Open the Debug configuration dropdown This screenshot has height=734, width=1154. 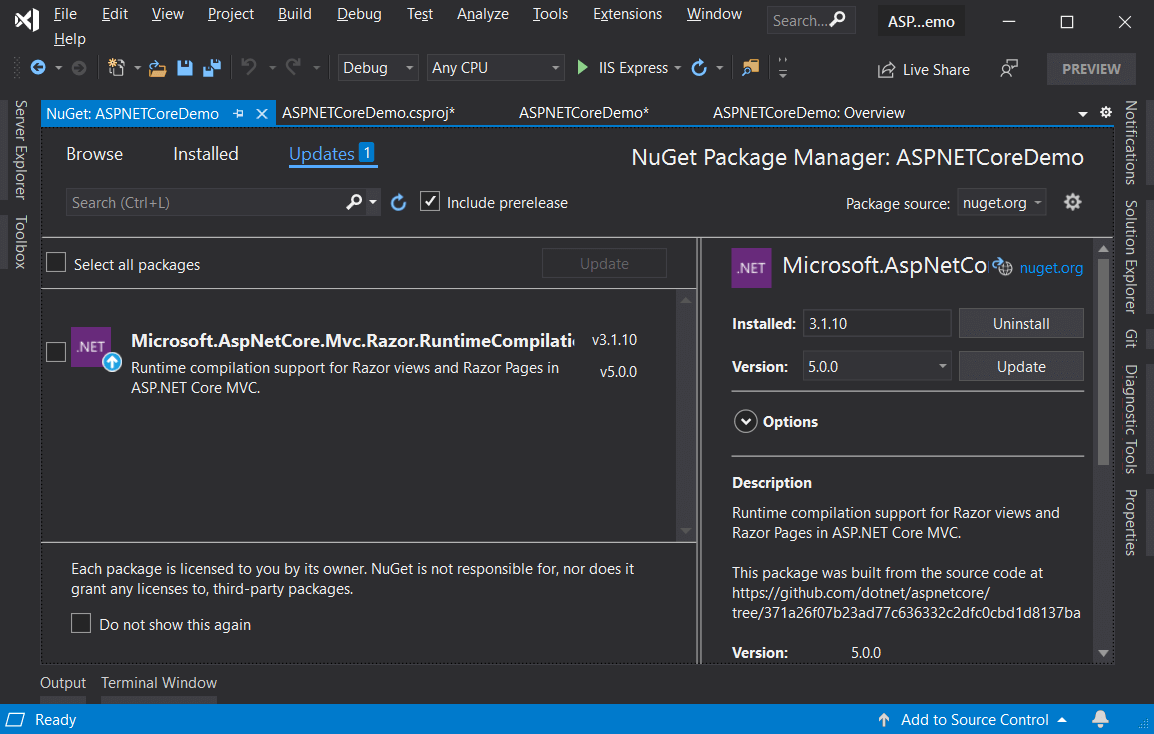tap(378, 68)
